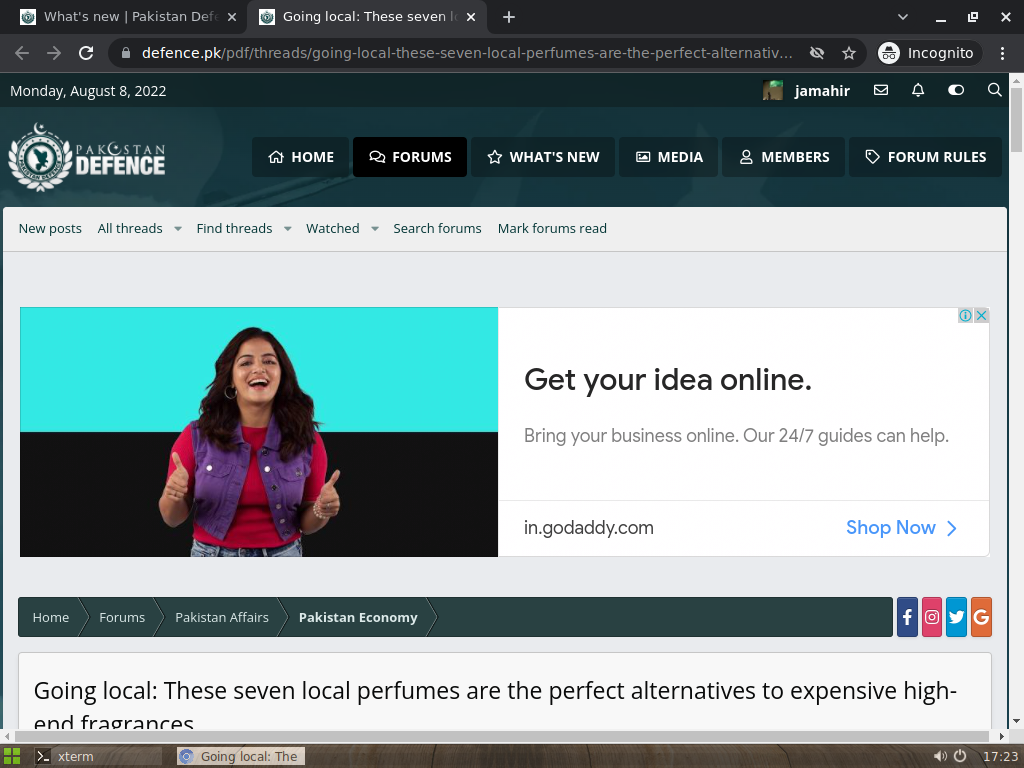Viewport: 1024px width, 768px height.
Task: Open MEMBERS navigation item
Action: pyautogui.click(x=784, y=157)
